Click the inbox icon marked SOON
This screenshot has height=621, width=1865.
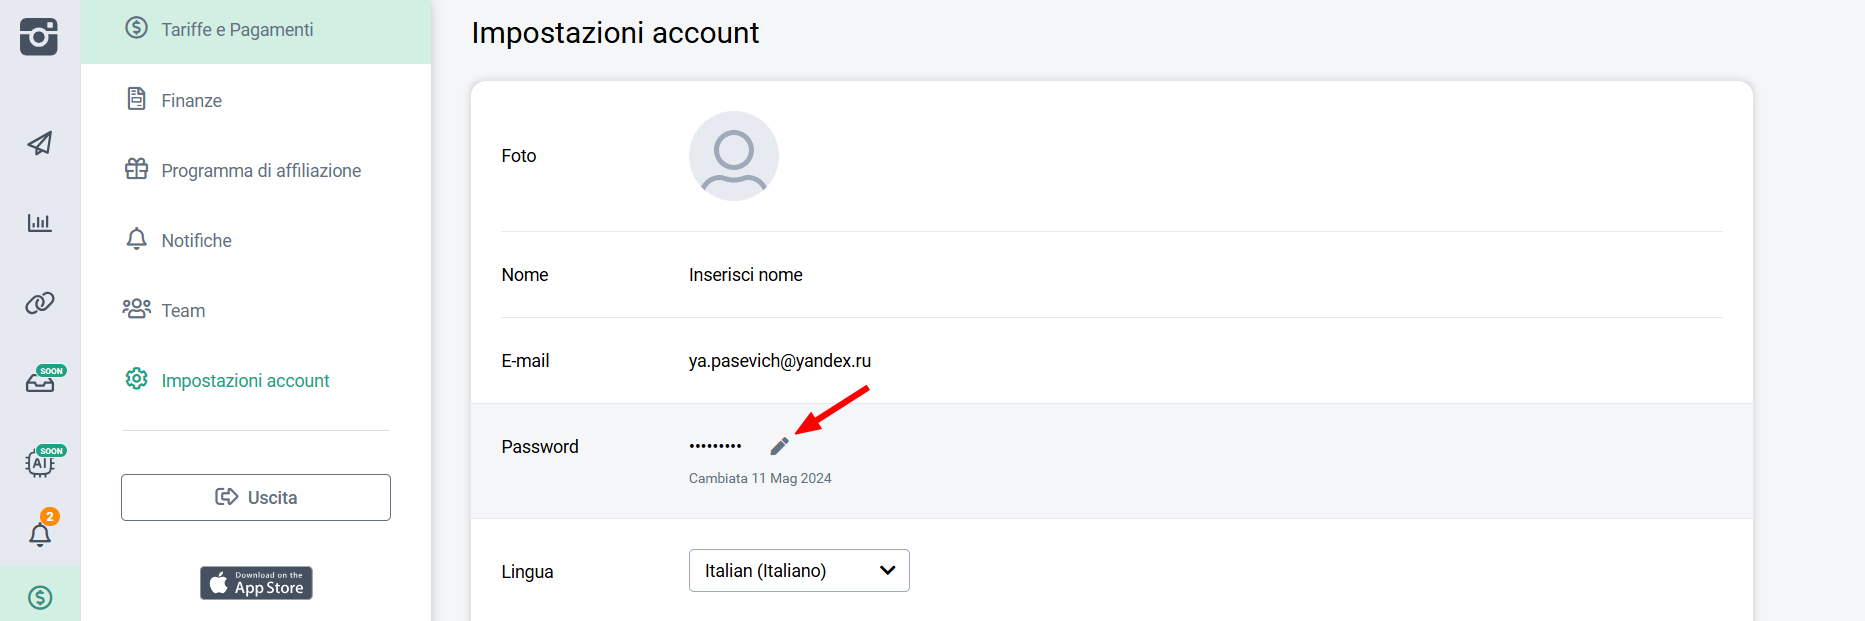coord(40,381)
